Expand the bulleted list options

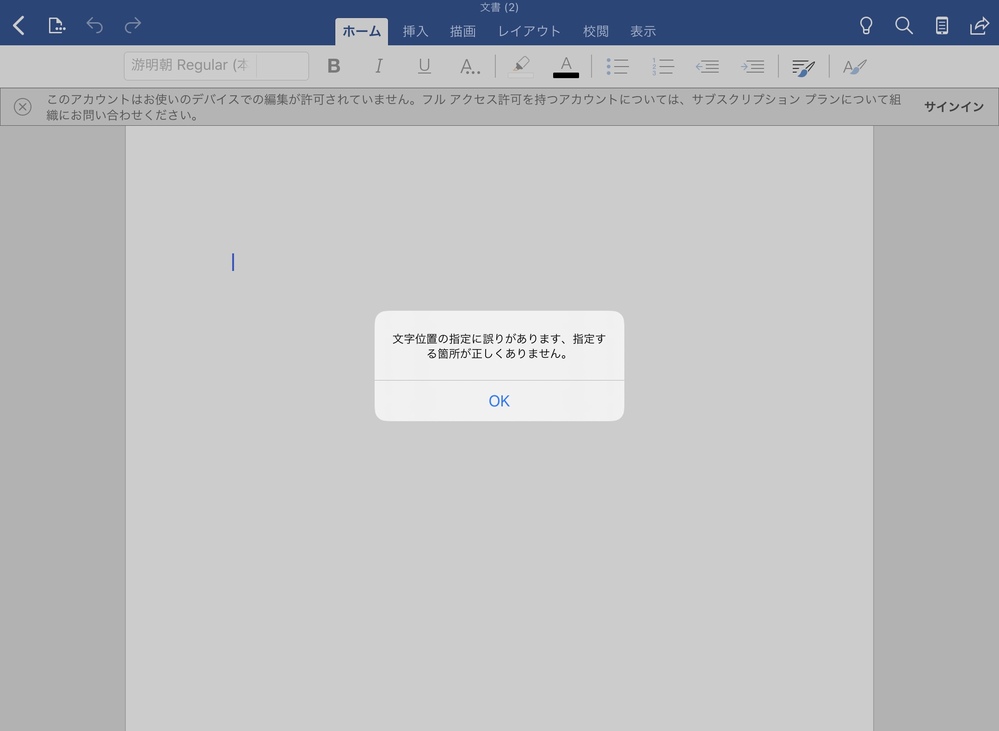click(x=617, y=67)
